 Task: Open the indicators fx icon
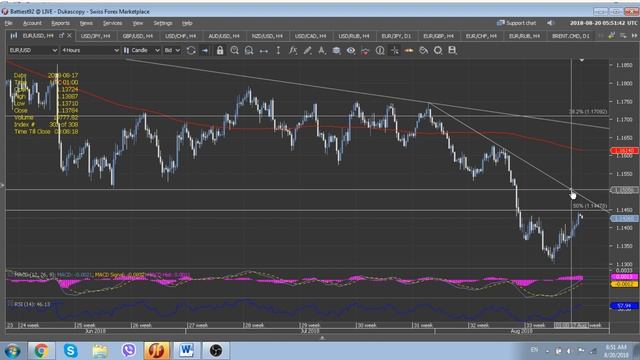click(293, 50)
